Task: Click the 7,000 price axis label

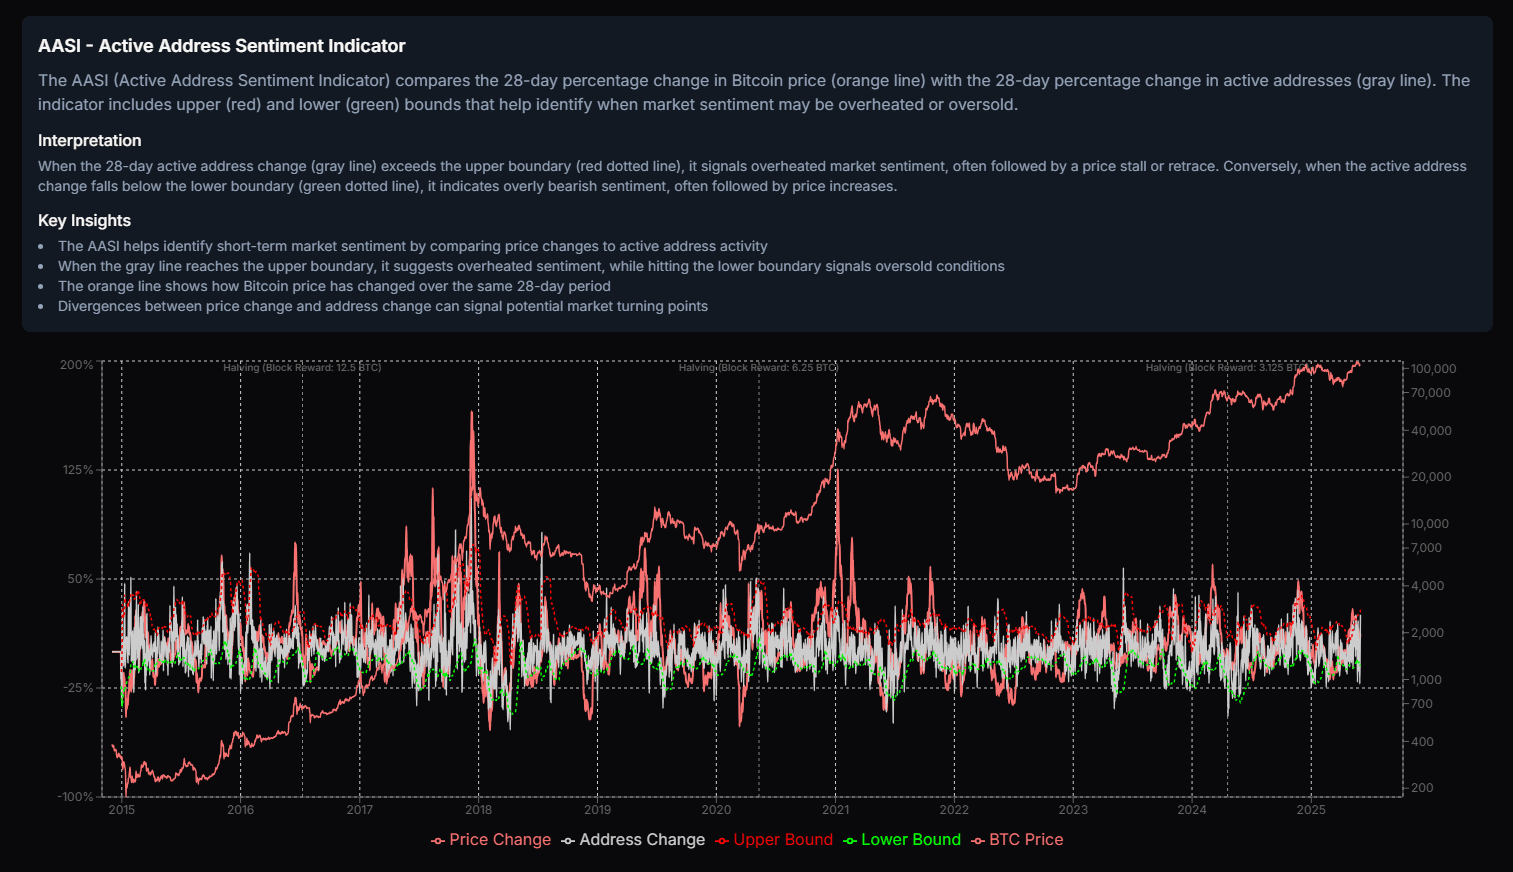Action: click(1427, 548)
